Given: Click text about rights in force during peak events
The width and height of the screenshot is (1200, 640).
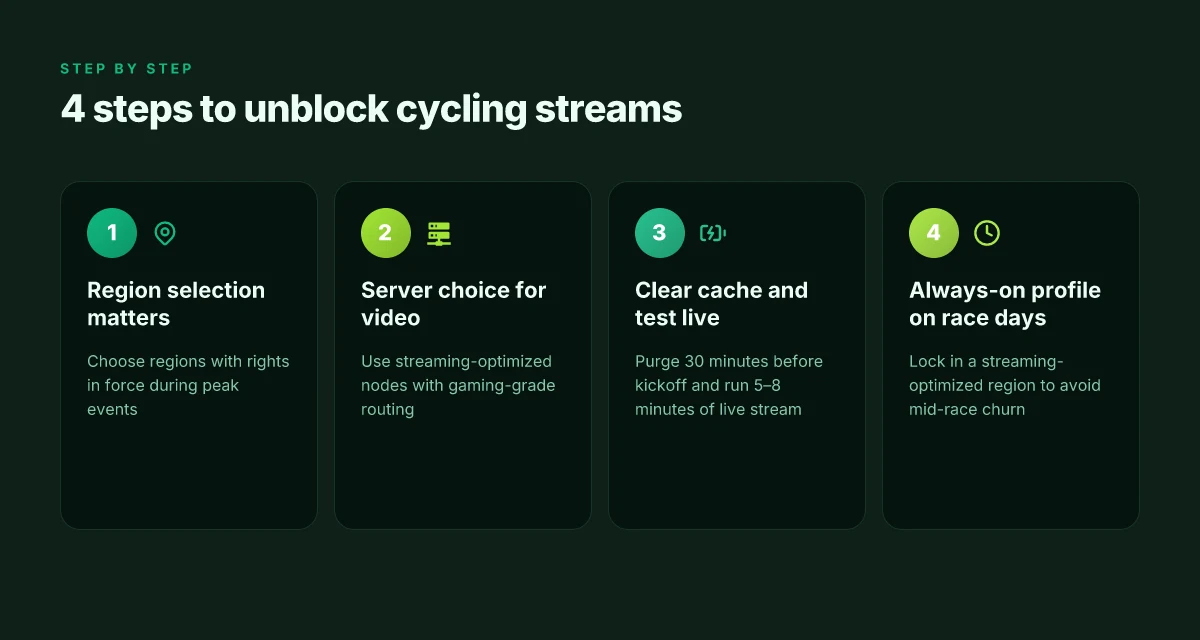Looking at the screenshot, I should tap(188, 385).
